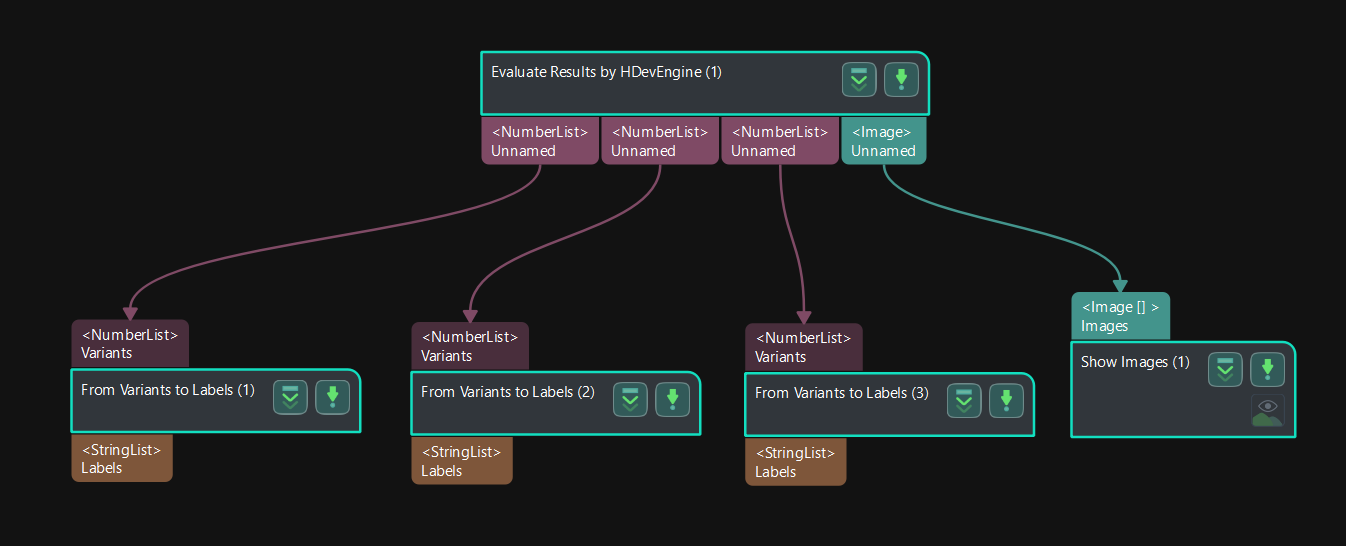
Task: Click the Image Unnamed output port
Action: (x=884, y=141)
